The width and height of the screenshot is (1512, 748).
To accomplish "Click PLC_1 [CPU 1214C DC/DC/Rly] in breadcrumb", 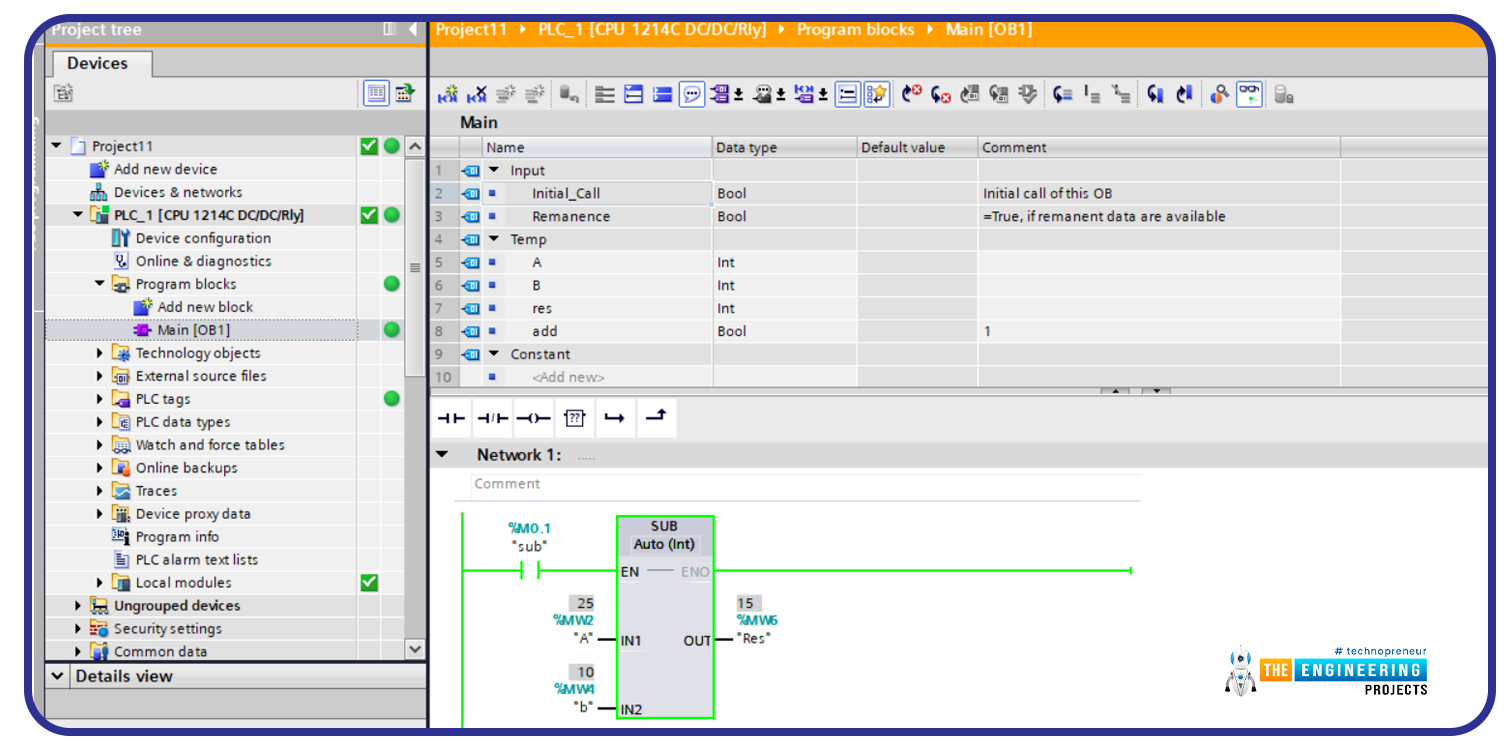I will click(652, 30).
